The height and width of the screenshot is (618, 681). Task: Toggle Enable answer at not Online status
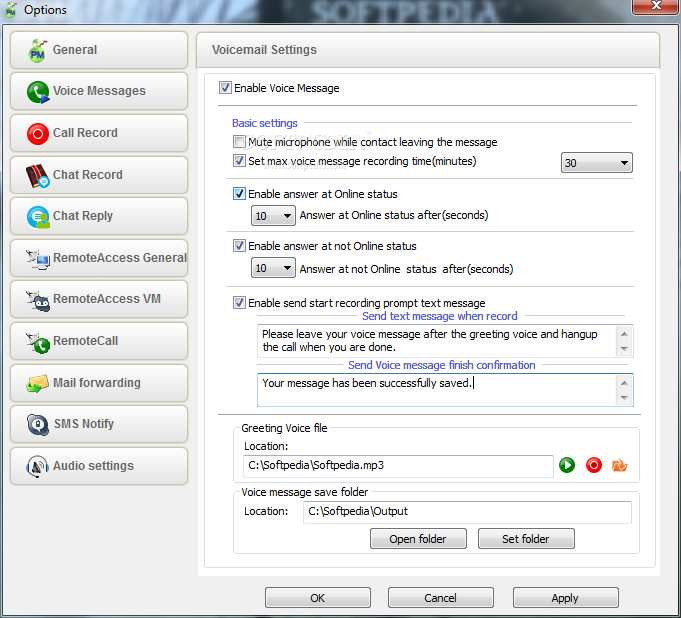pos(239,246)
